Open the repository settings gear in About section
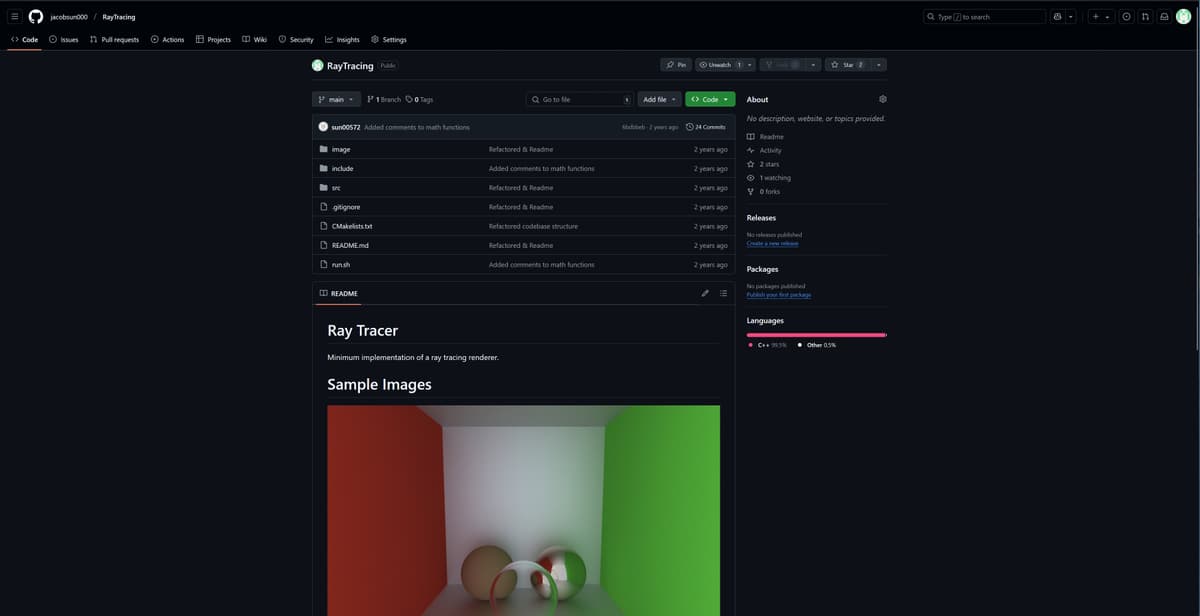The image size is (1200, 616). point(881,99)
